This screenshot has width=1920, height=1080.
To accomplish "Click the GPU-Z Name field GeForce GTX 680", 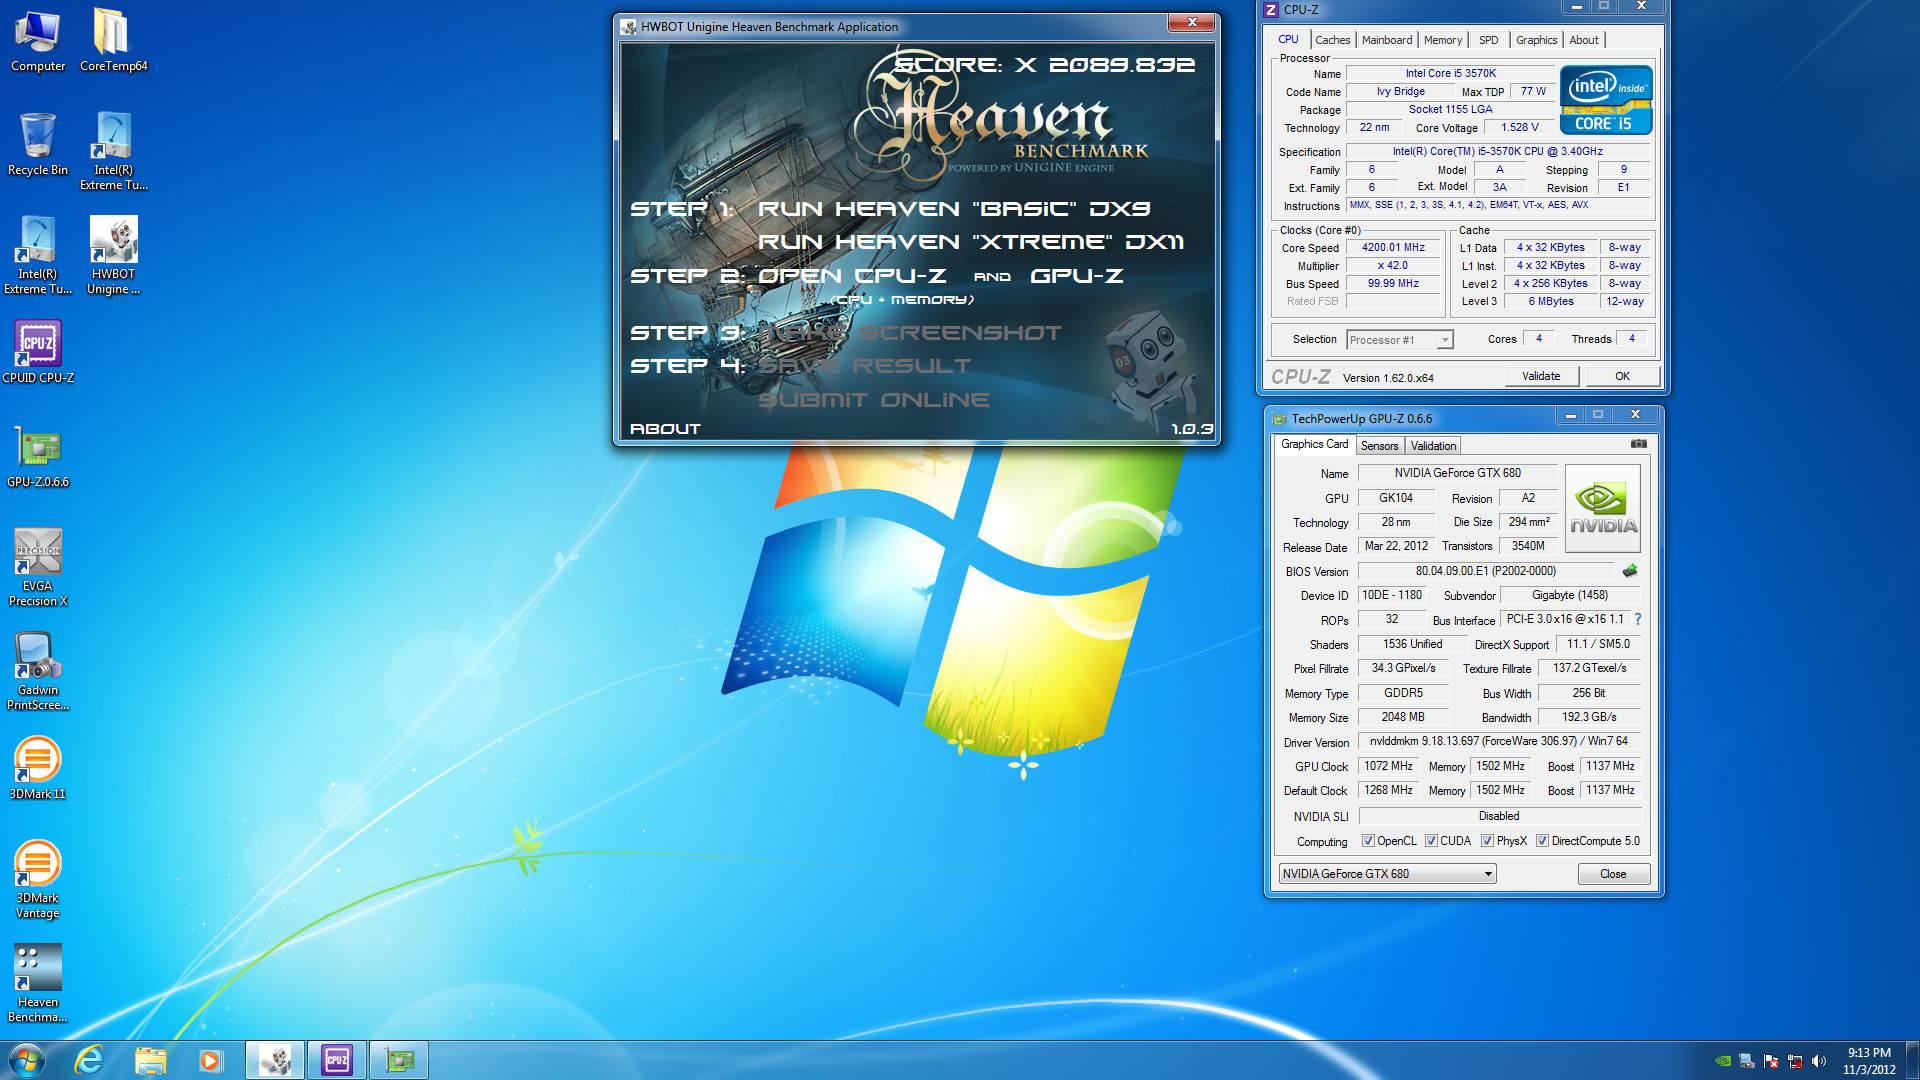I will coord(1457,473).
